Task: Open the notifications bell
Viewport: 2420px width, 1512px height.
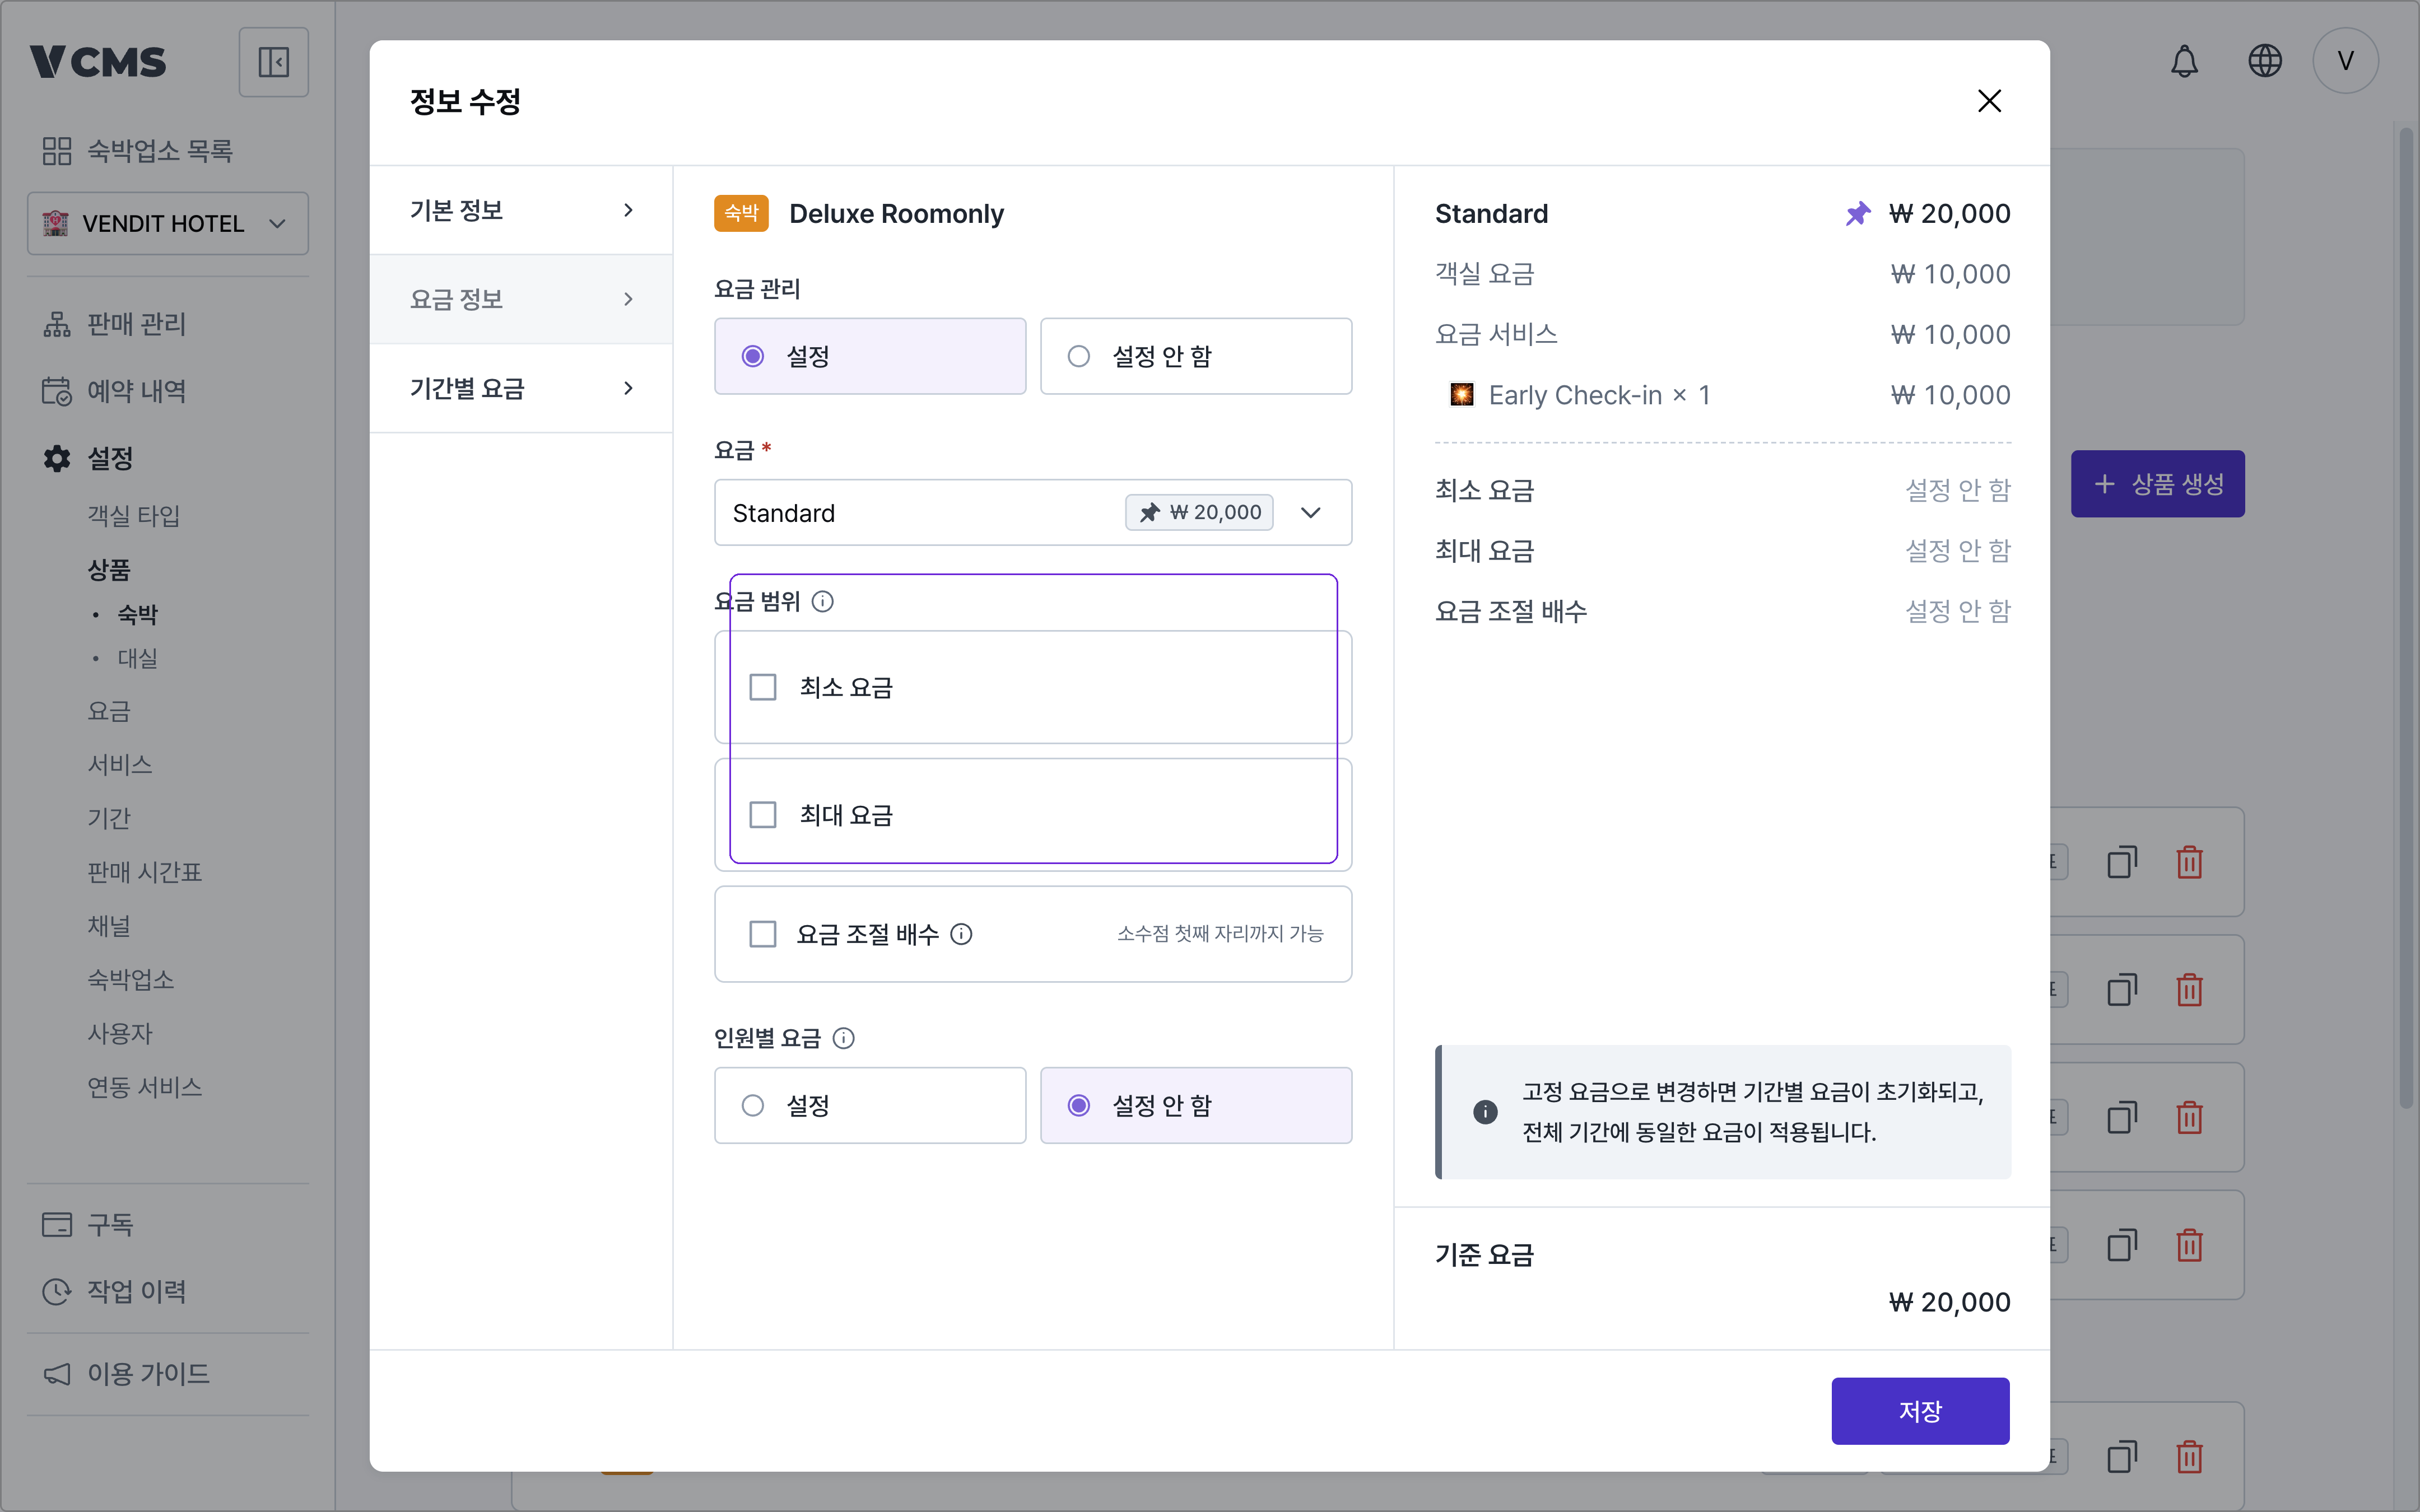Action: click(2184, 61)
